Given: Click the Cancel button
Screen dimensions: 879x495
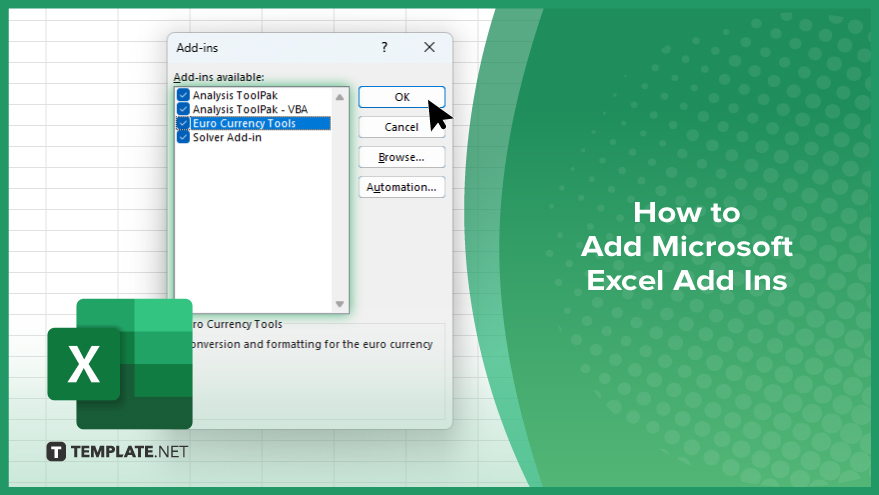Looking at the screenshot, I should click(401, 127).
